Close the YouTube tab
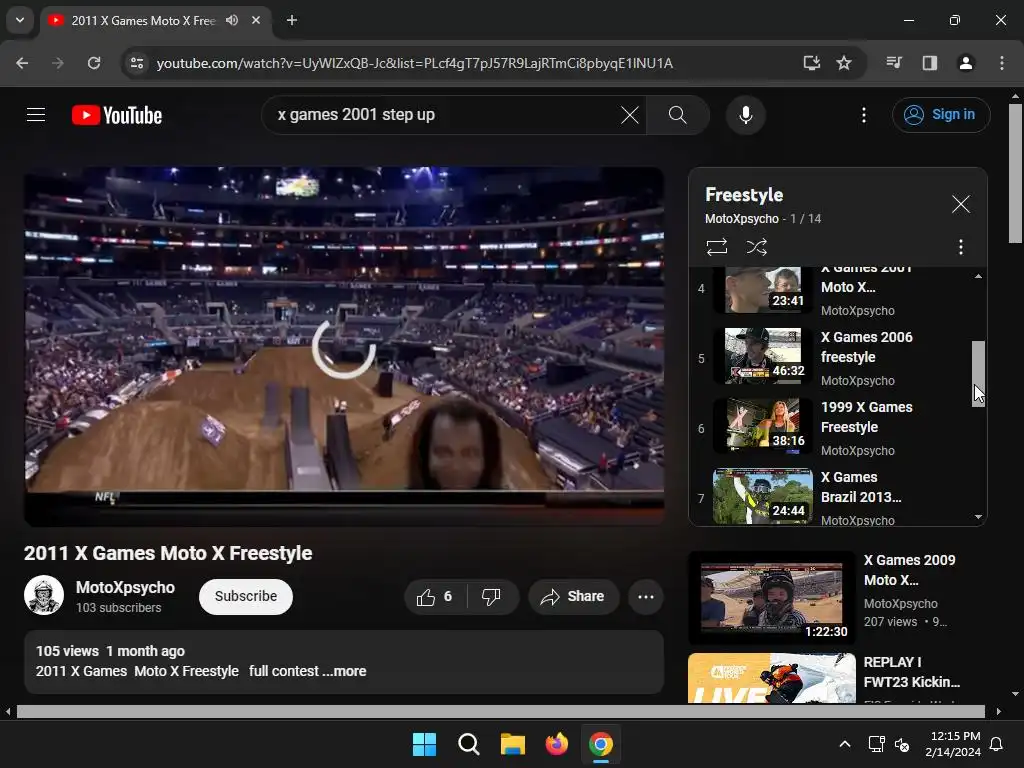This screenshot has width=1024, height=768. pos(256,20)
